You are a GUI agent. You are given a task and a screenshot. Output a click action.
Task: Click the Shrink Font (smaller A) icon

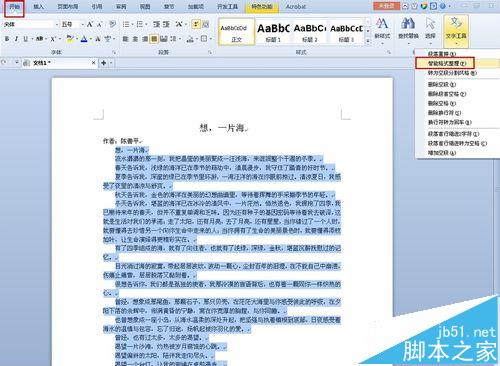pos(99,25)
